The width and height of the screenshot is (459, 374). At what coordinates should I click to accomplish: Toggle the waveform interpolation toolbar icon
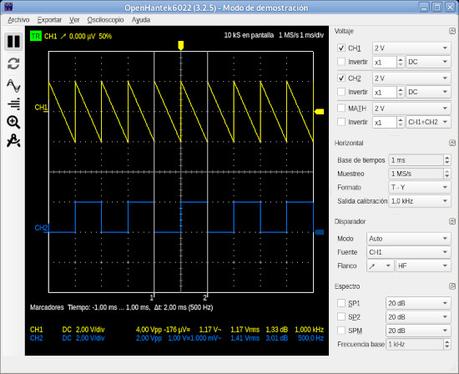(13, 85)
